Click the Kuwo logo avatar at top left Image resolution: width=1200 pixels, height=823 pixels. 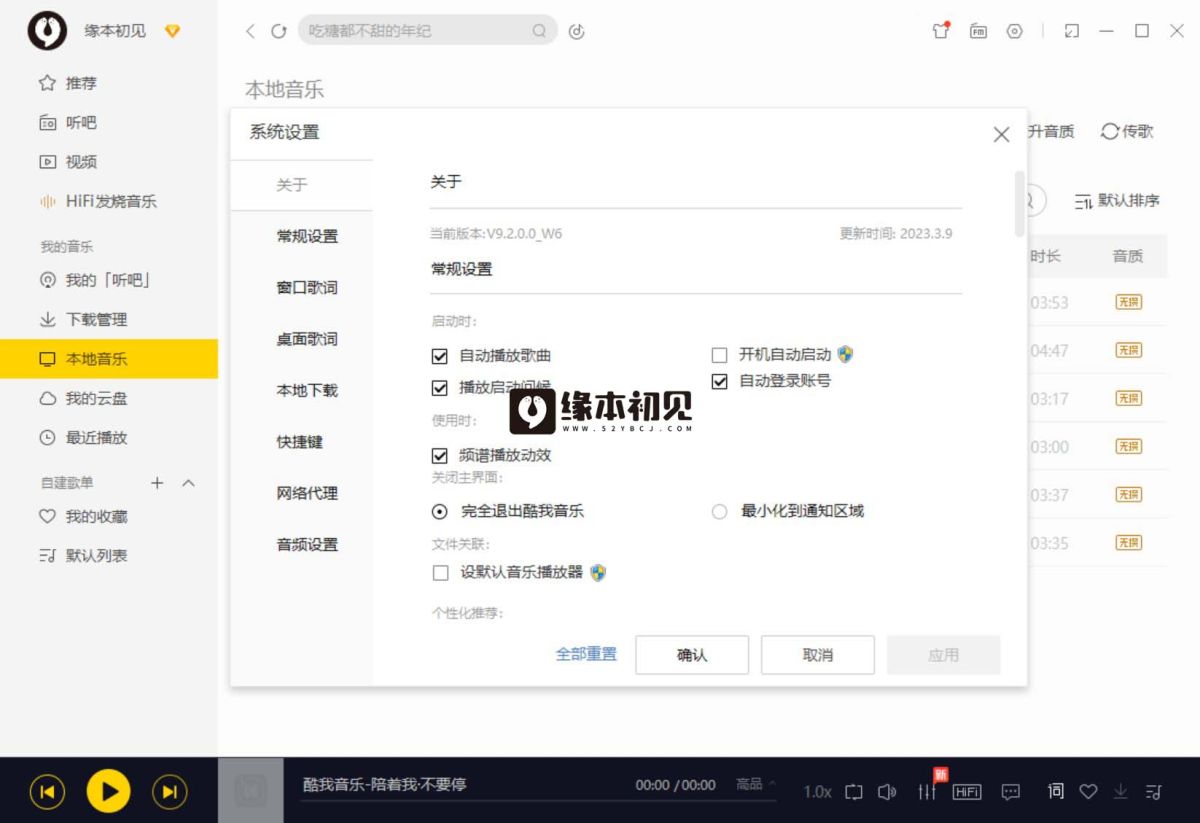tap(46, 31)
